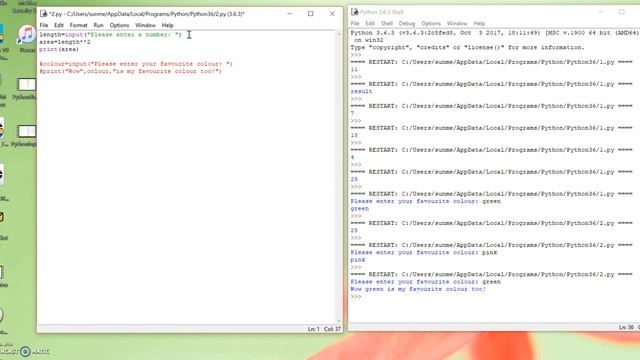
Task: Open Edit menu in 2.py editor
Action: coord(59,25)
